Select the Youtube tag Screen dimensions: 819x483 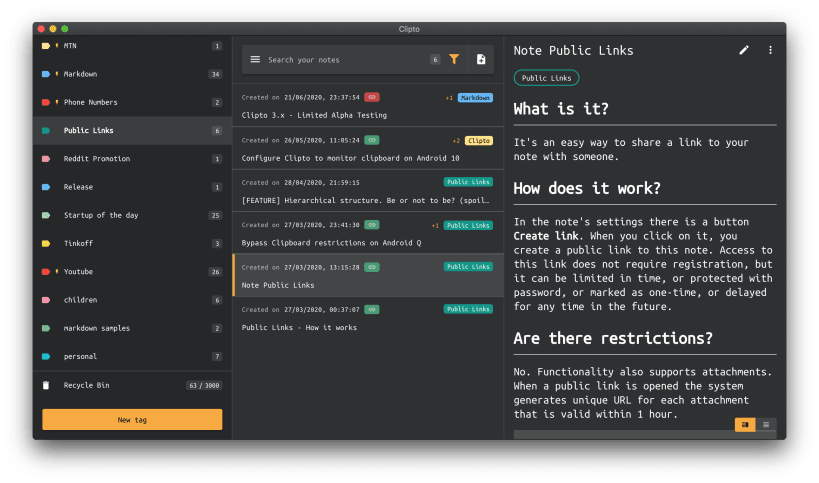point(133,272)
